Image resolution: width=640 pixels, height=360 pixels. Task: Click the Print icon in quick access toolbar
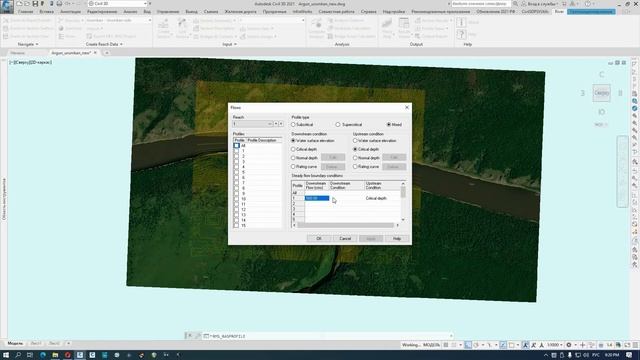[59, 4]
